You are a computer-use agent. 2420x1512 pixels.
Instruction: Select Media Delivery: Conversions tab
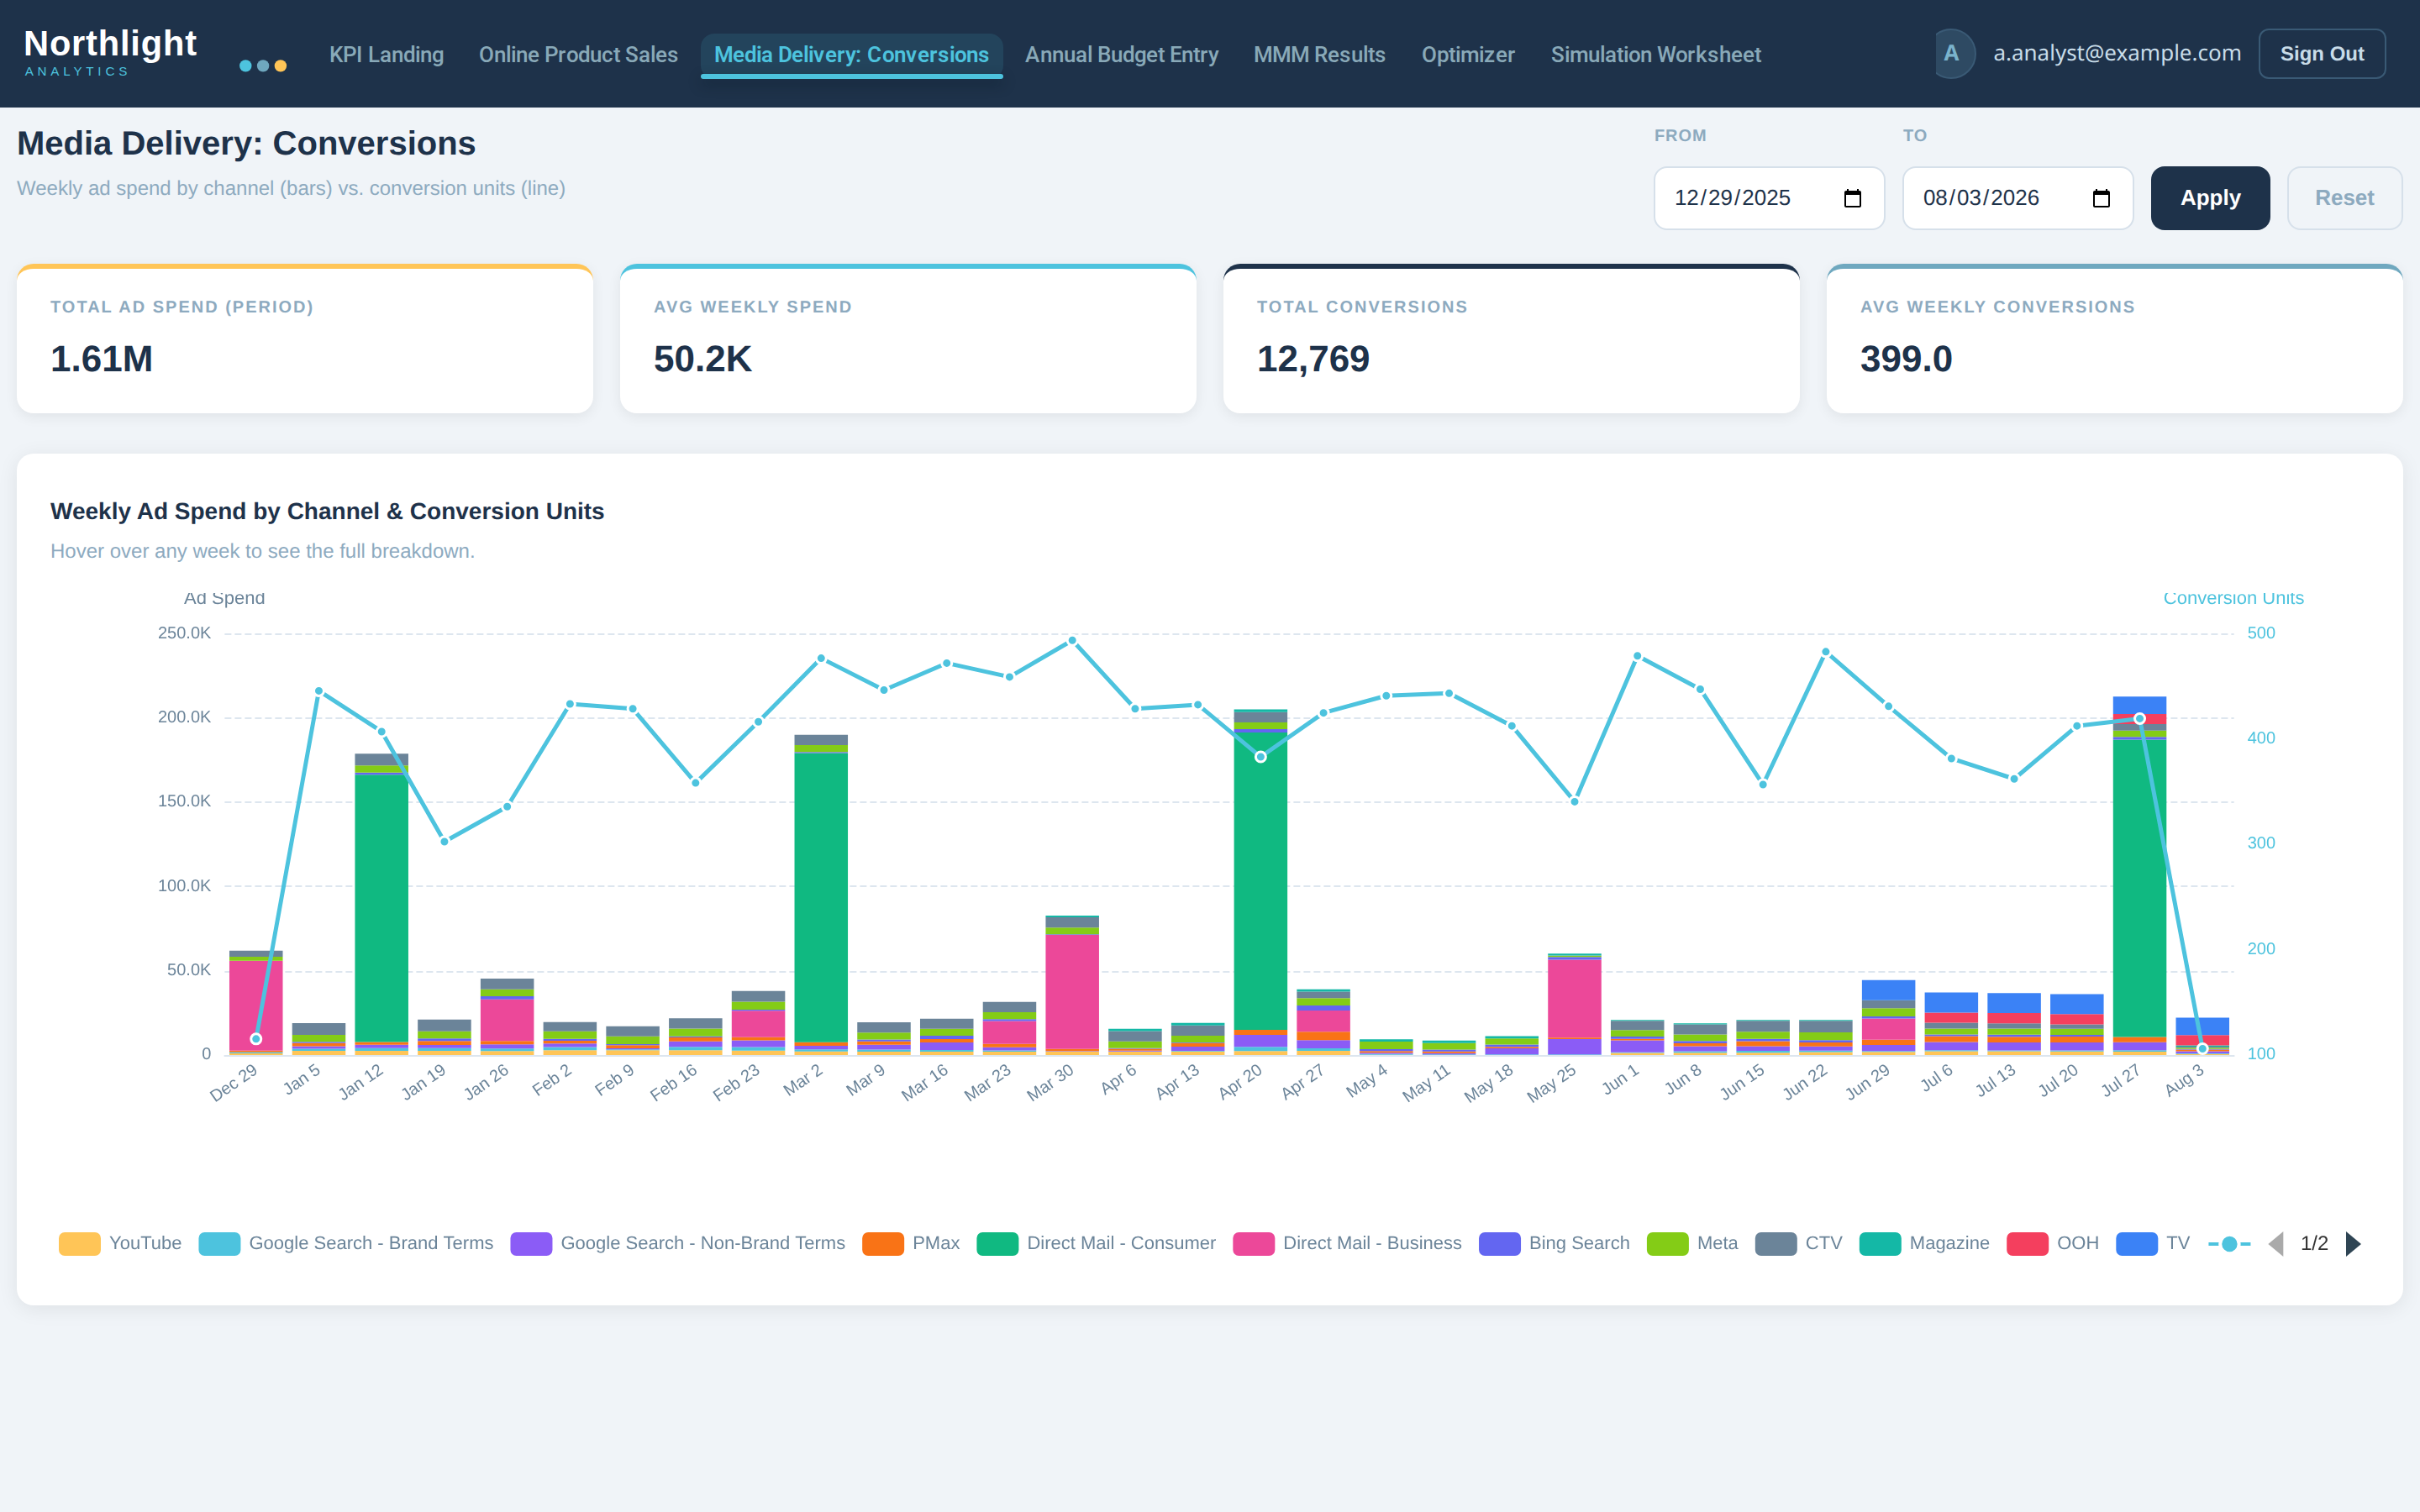pos(851,55)
